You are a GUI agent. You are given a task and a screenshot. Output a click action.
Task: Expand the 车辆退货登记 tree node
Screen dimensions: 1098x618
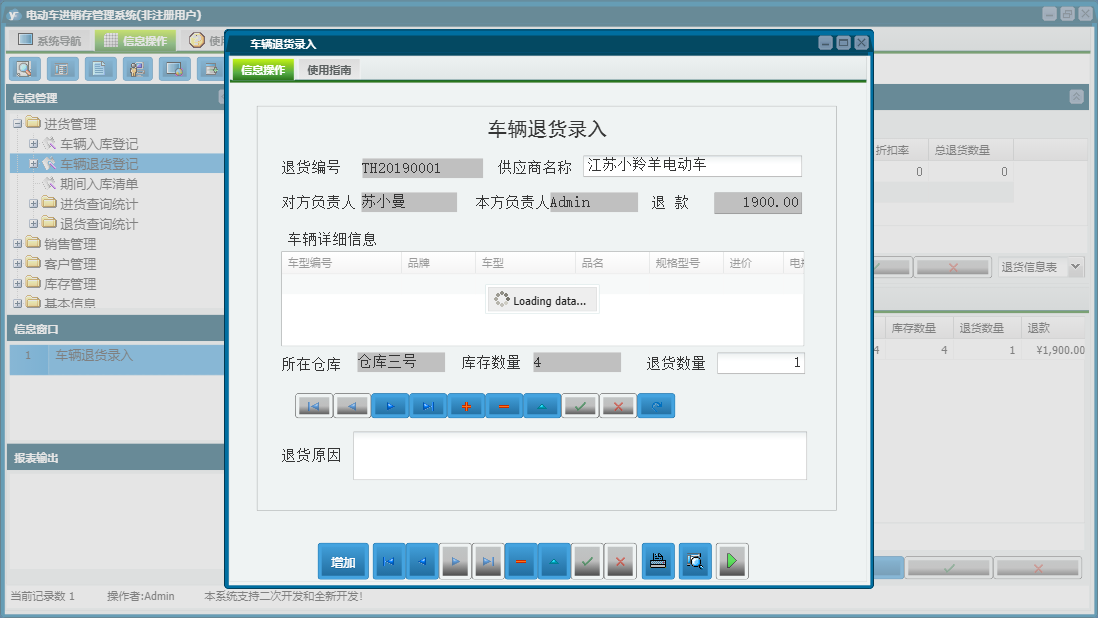pyautogui.click(x=34, y=164)
